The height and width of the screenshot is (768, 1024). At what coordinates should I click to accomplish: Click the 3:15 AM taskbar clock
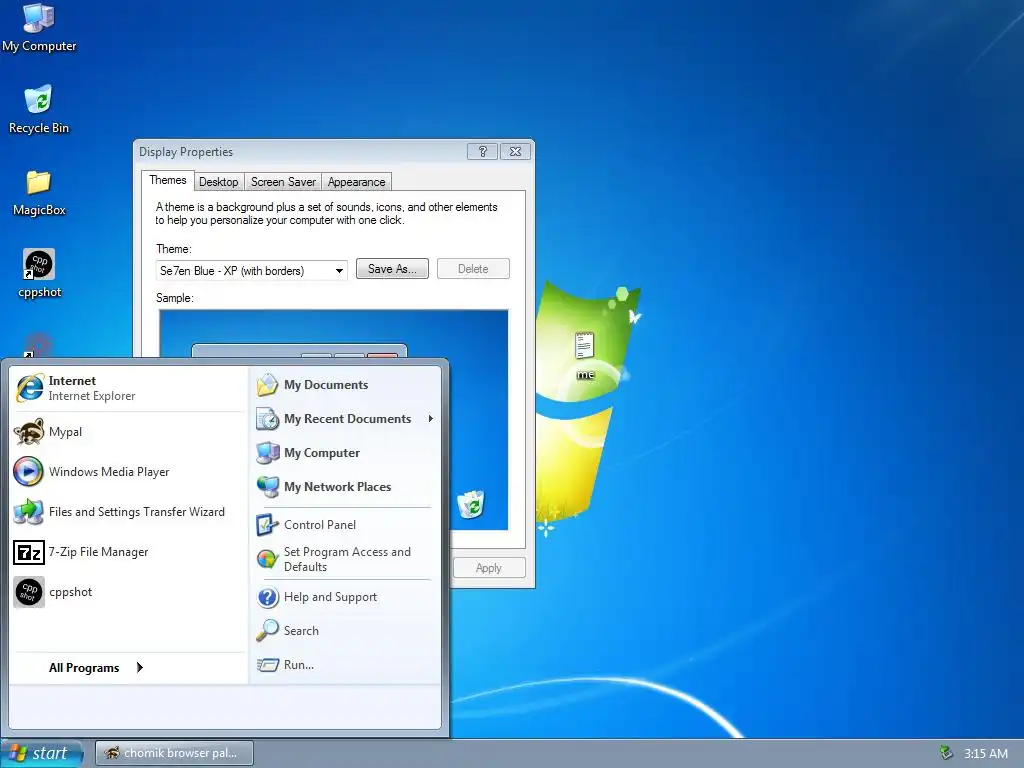point(985,754)
